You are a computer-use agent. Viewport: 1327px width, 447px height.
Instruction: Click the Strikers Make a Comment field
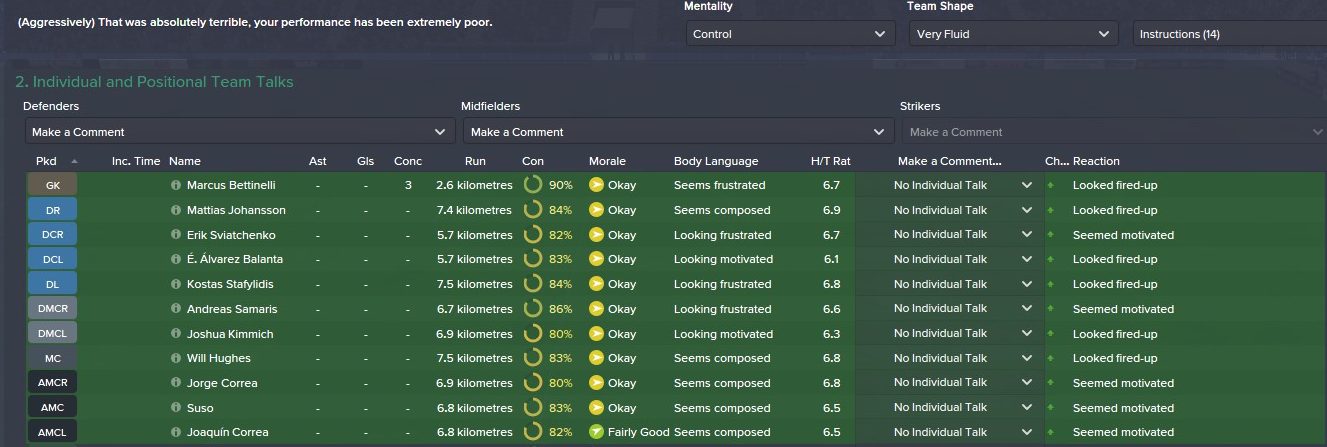pyautogui.click(x=1110, y=131)
